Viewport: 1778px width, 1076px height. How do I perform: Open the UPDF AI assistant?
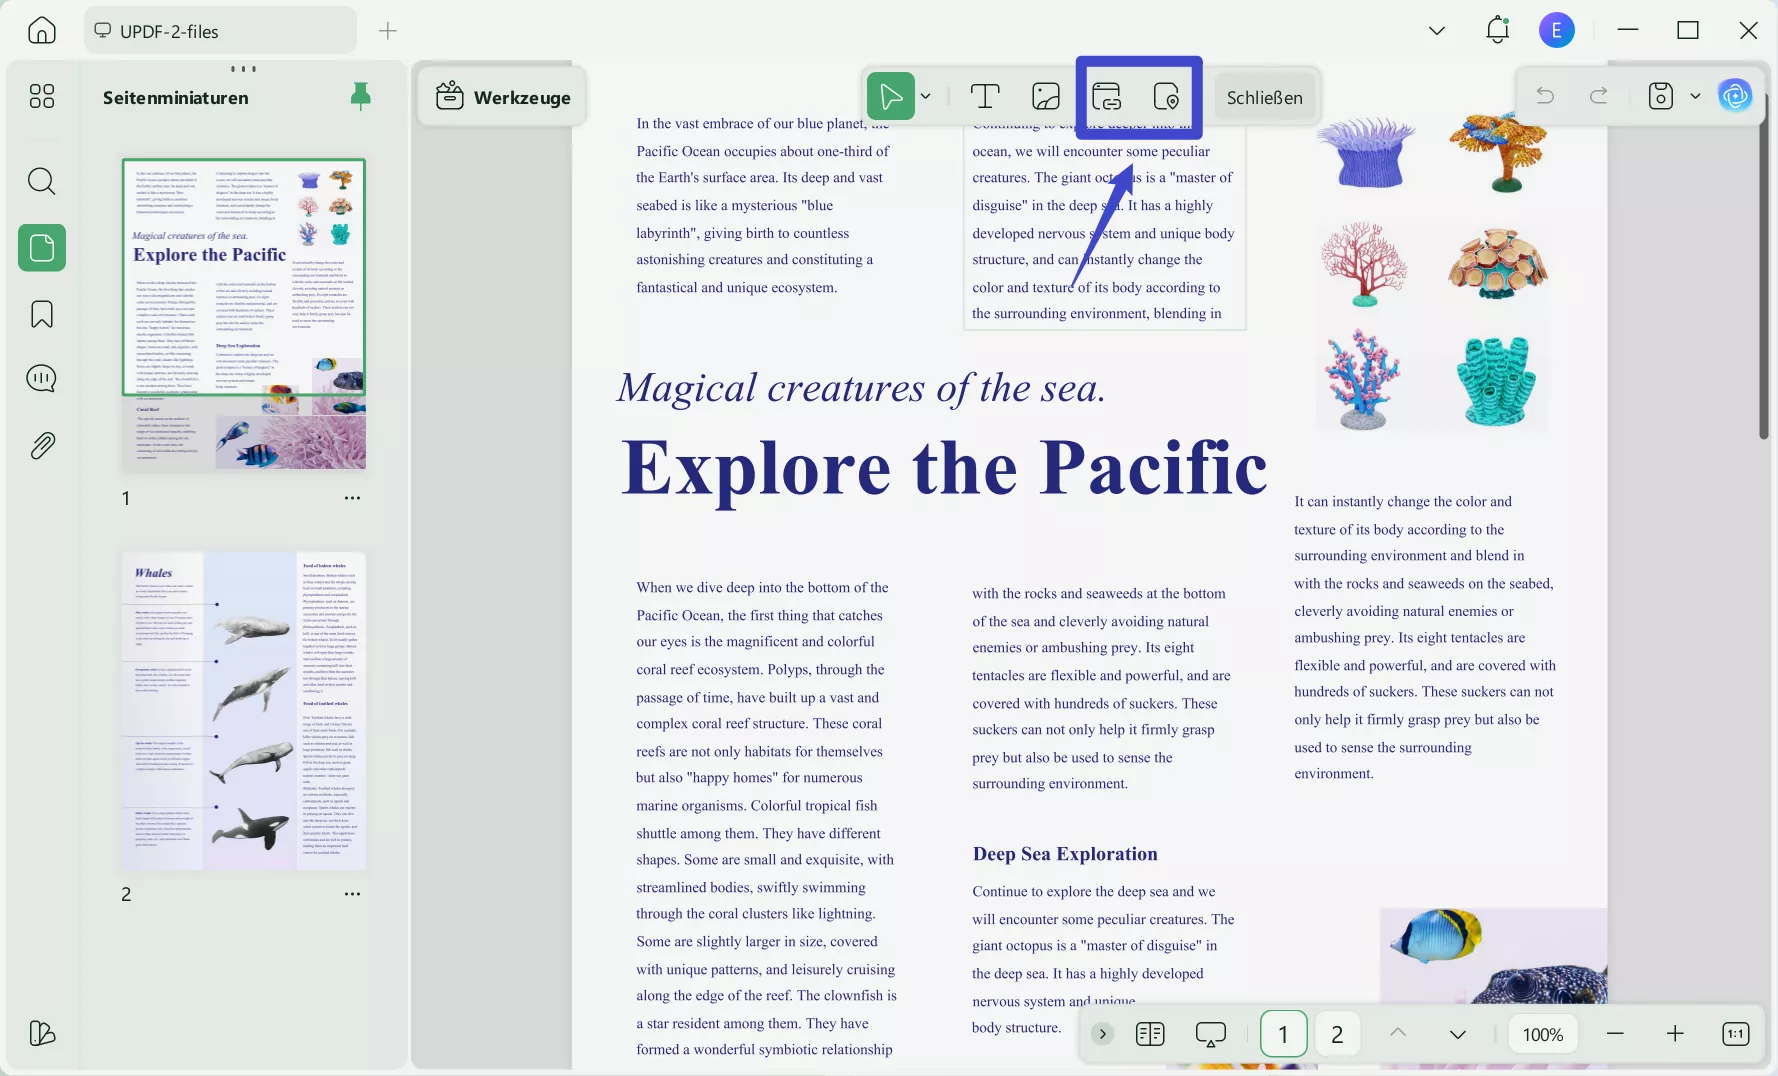click(x=1735, y=96)
